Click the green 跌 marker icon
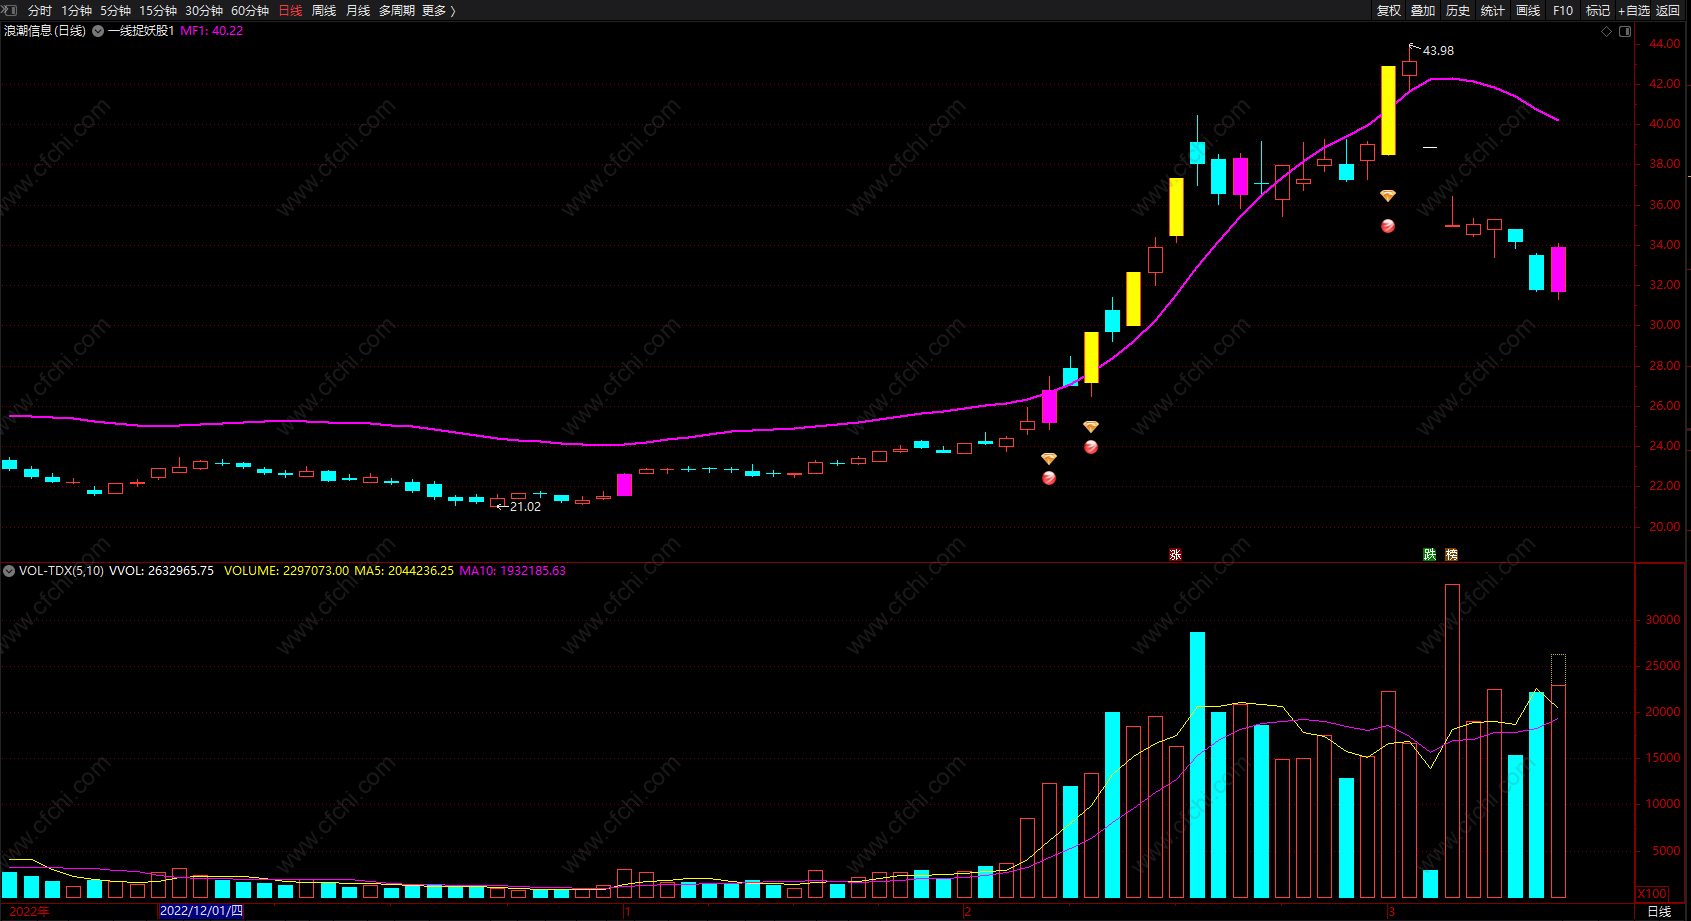This screenshot has width=1691, height=921. point(1430,554)
